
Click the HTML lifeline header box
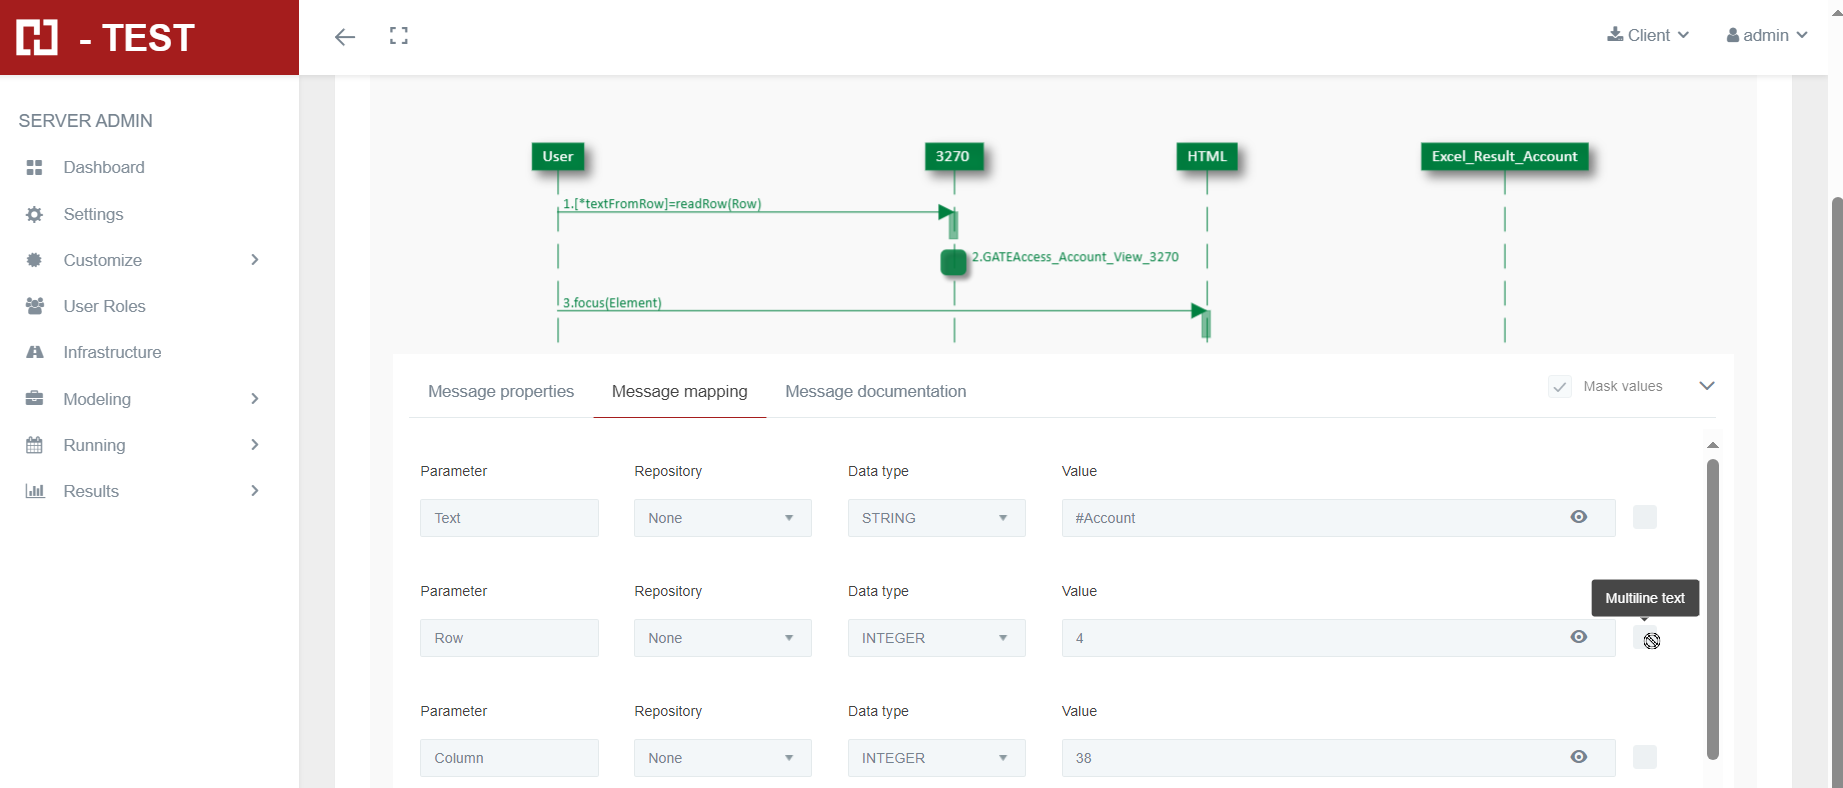(x=1206, y=156)
